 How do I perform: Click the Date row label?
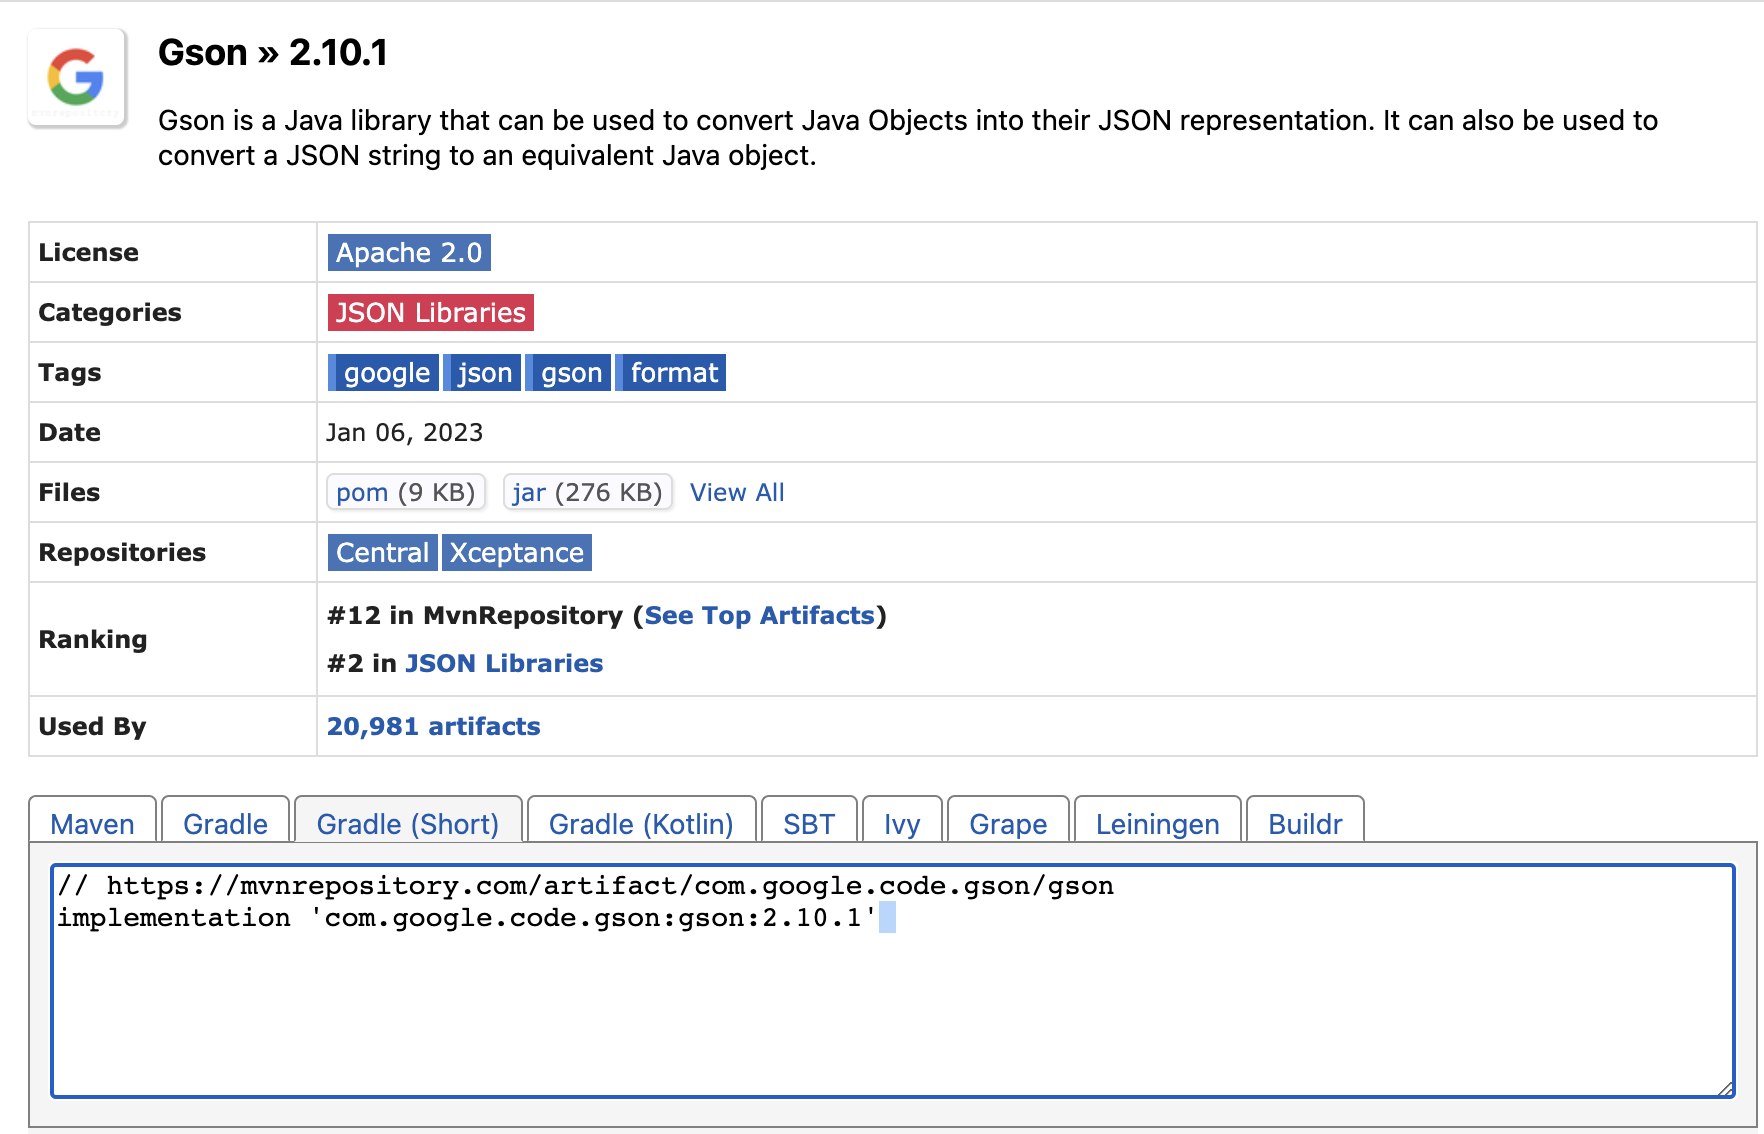(70, 432)
